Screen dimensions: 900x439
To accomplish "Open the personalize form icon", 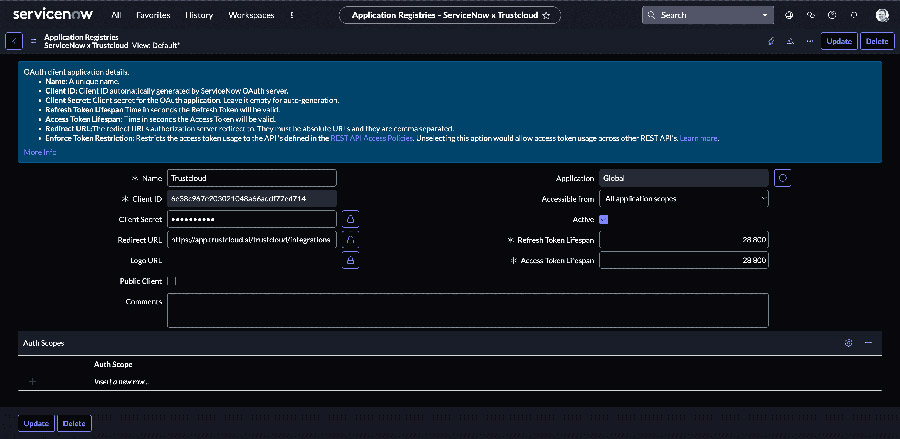I will pyautogui.click(x=790, y=41).
